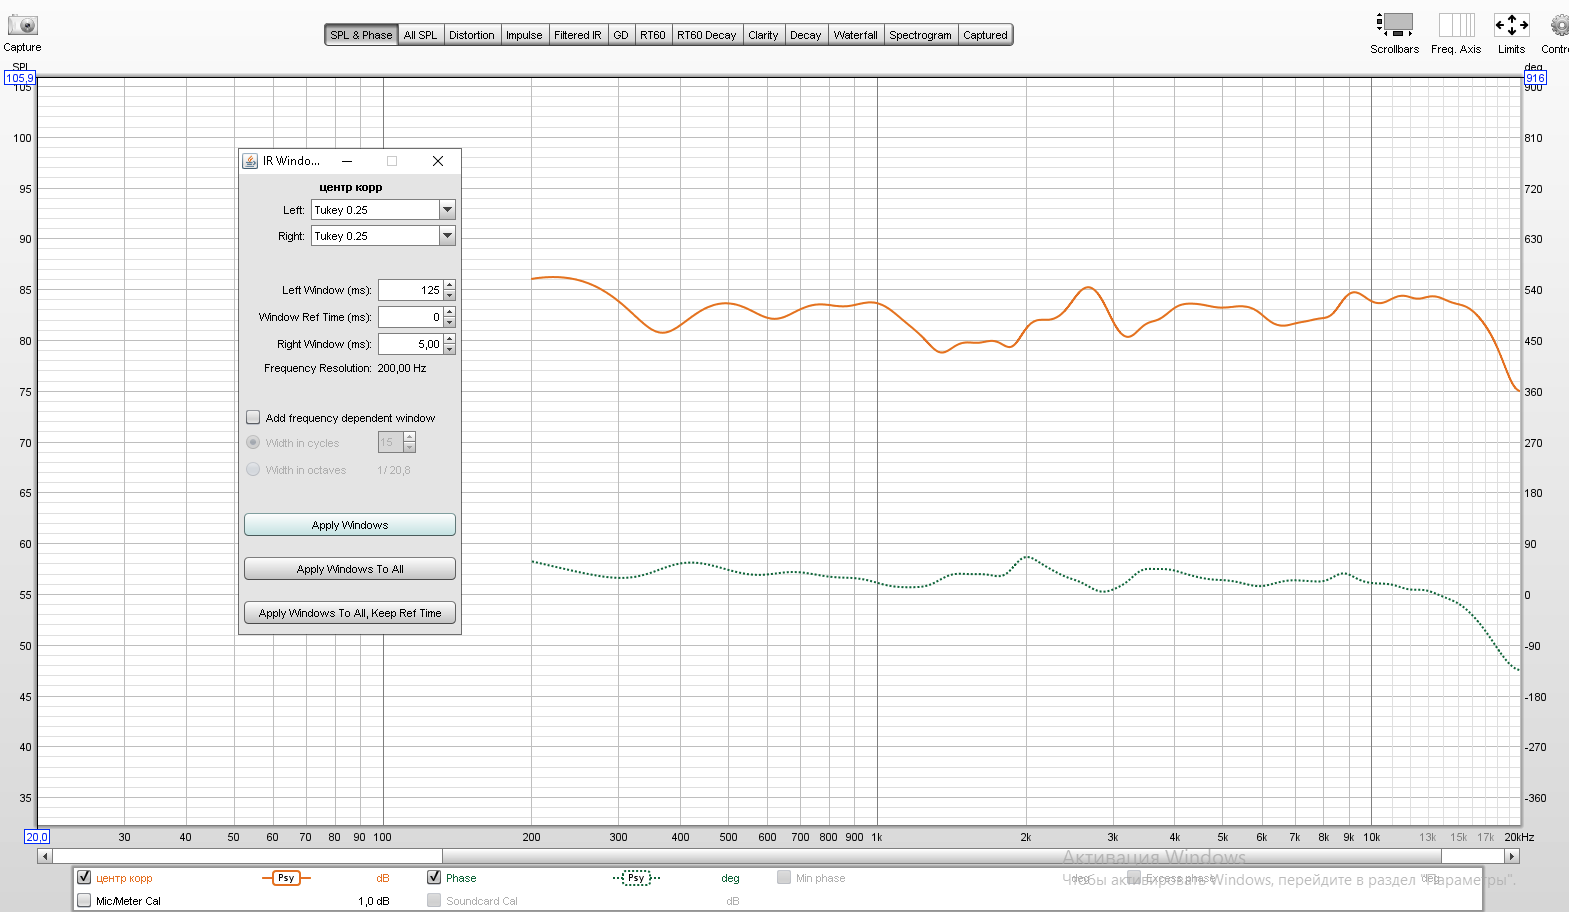The height and width of the screenshot is (912, 1569).
Task: Click the orange Psy smoothing trace icon
Action: point(286,878)
